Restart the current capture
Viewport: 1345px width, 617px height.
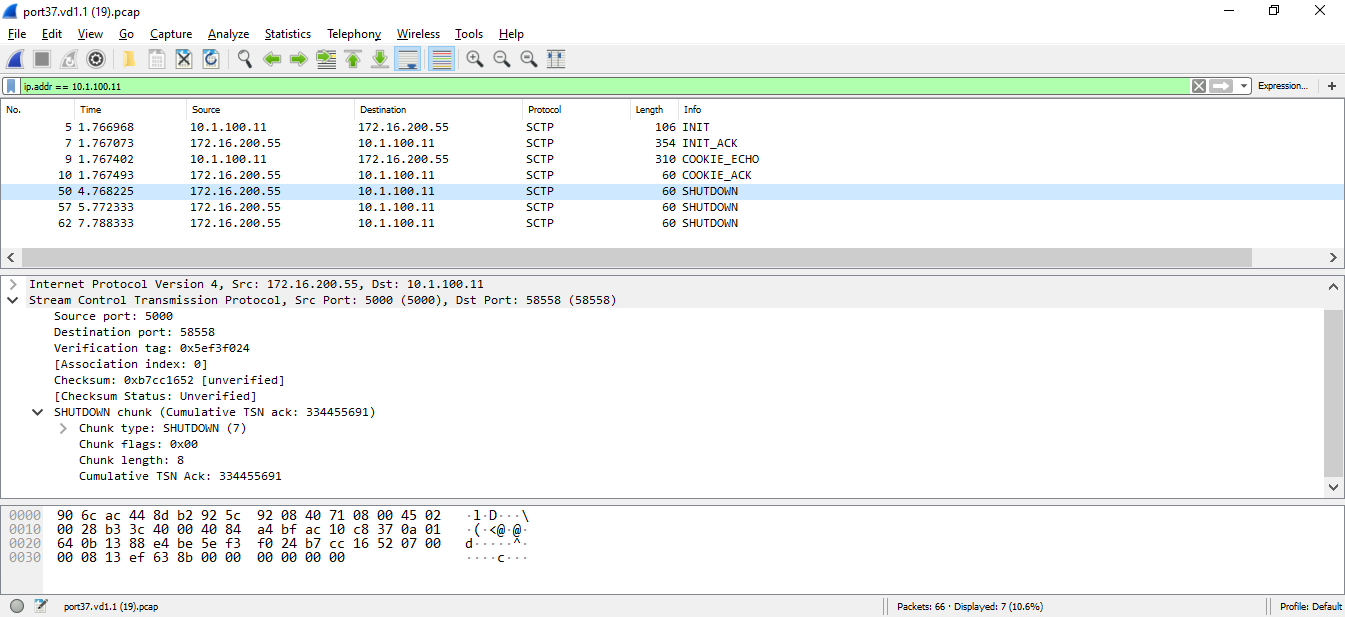68,59
